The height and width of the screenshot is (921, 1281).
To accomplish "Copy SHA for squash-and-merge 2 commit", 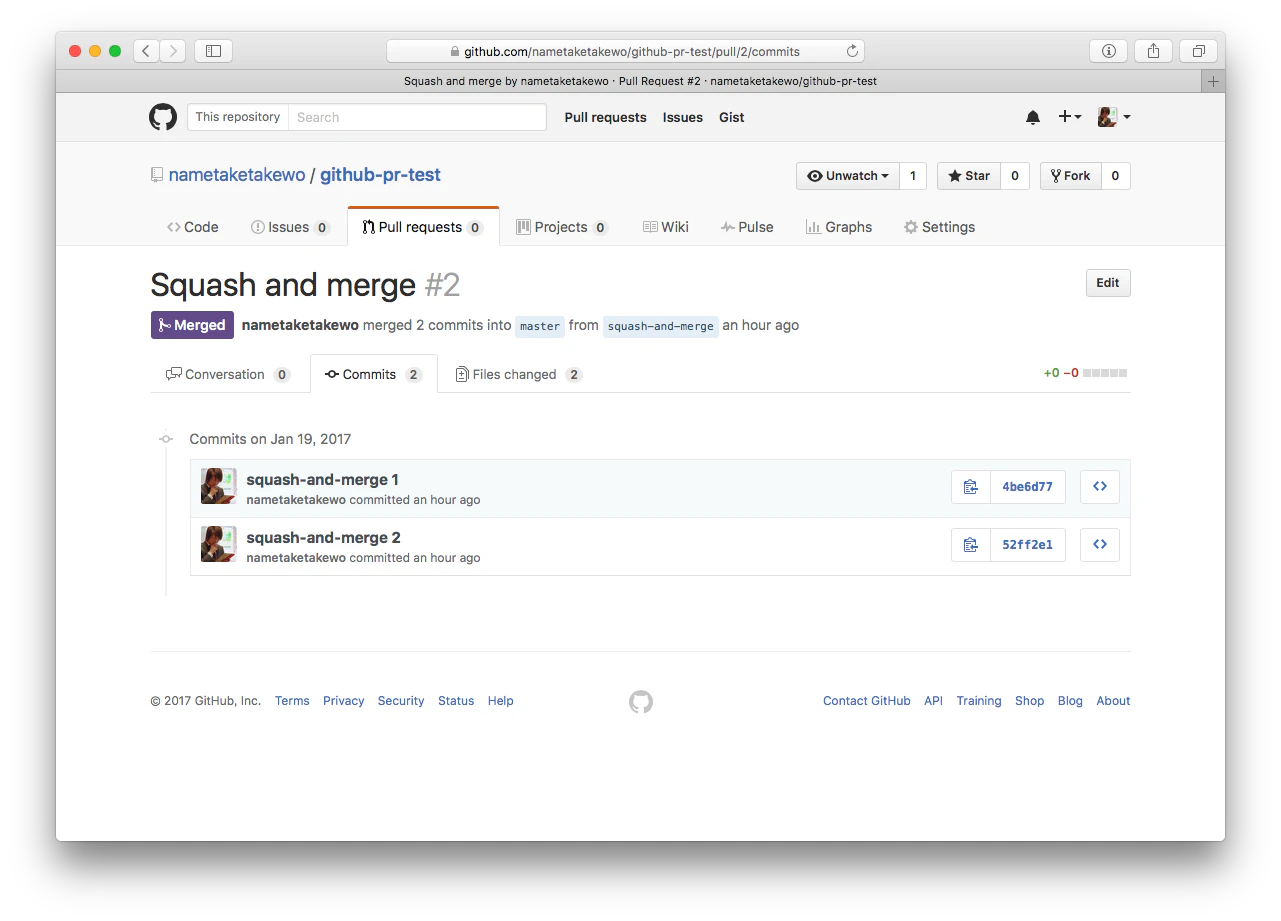I will (970, 545).
